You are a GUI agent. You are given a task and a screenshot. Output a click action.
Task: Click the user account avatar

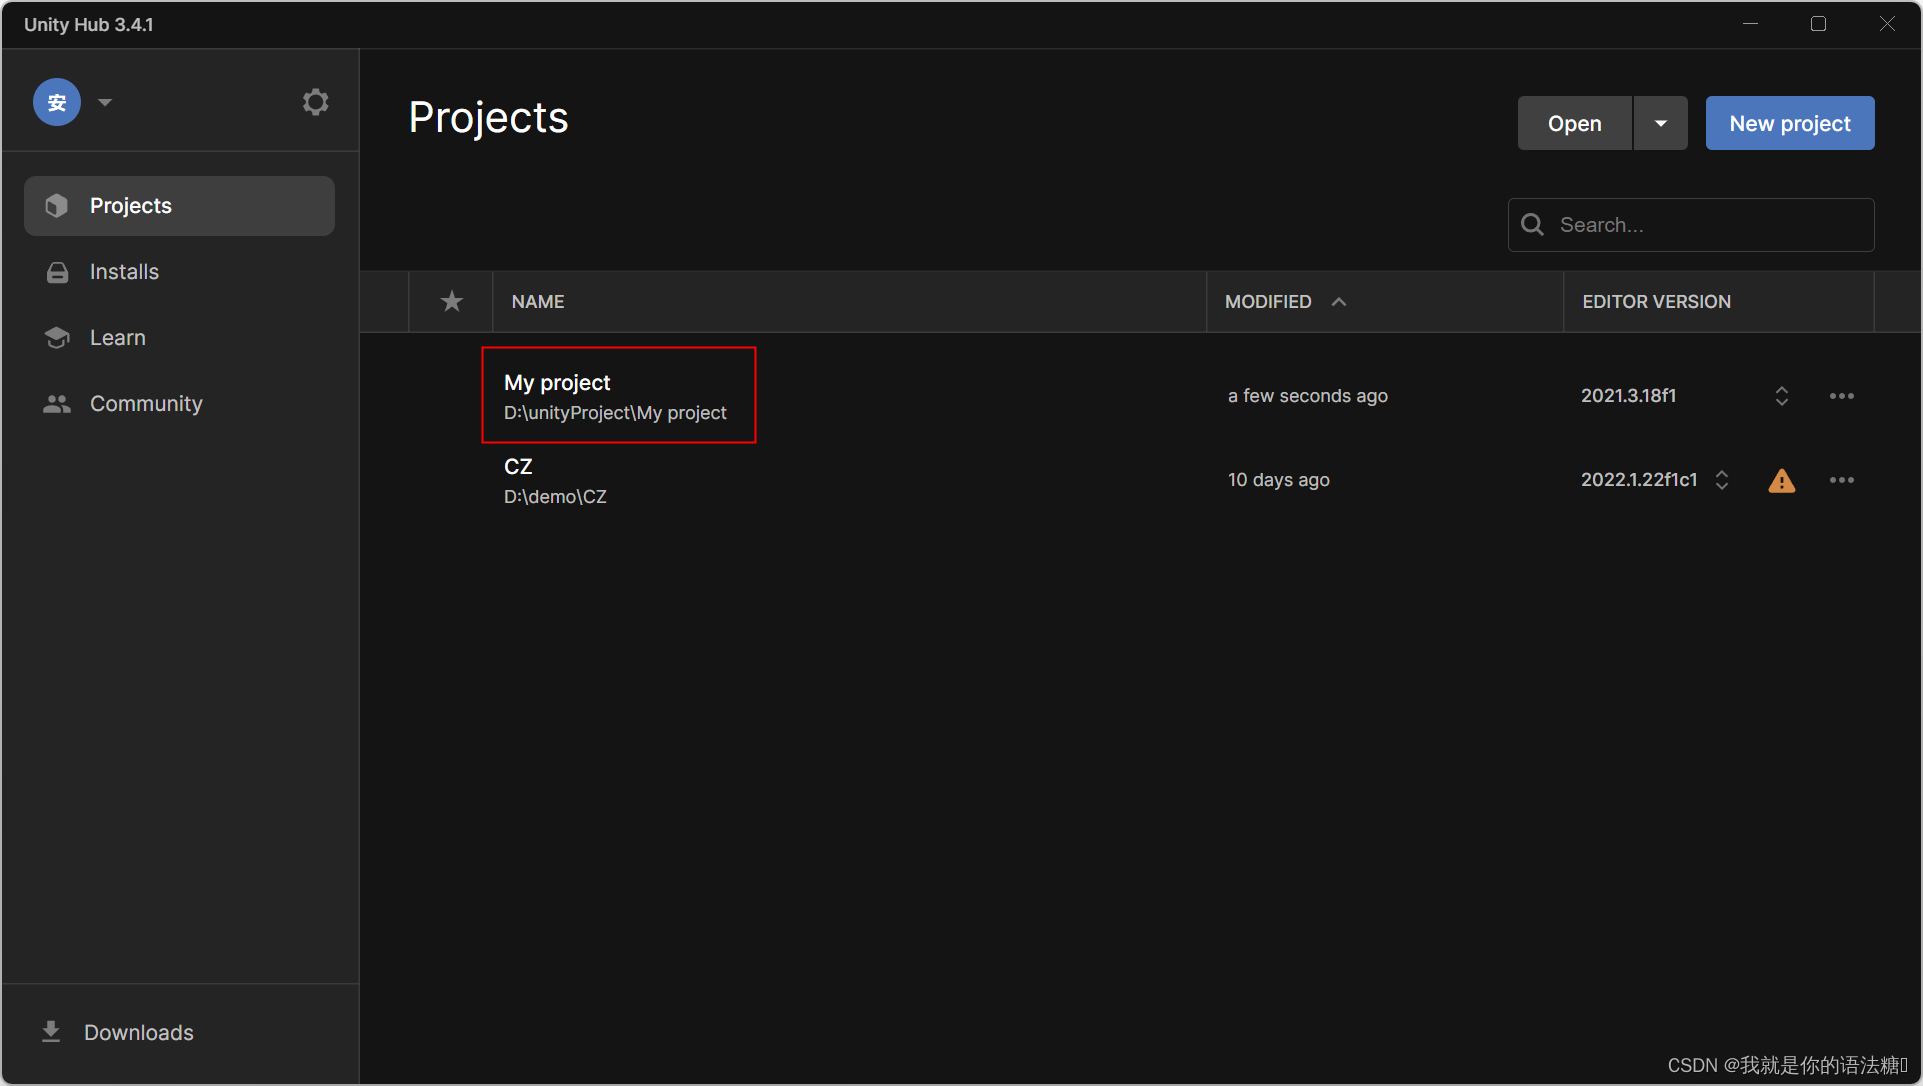tap(57, 102)
